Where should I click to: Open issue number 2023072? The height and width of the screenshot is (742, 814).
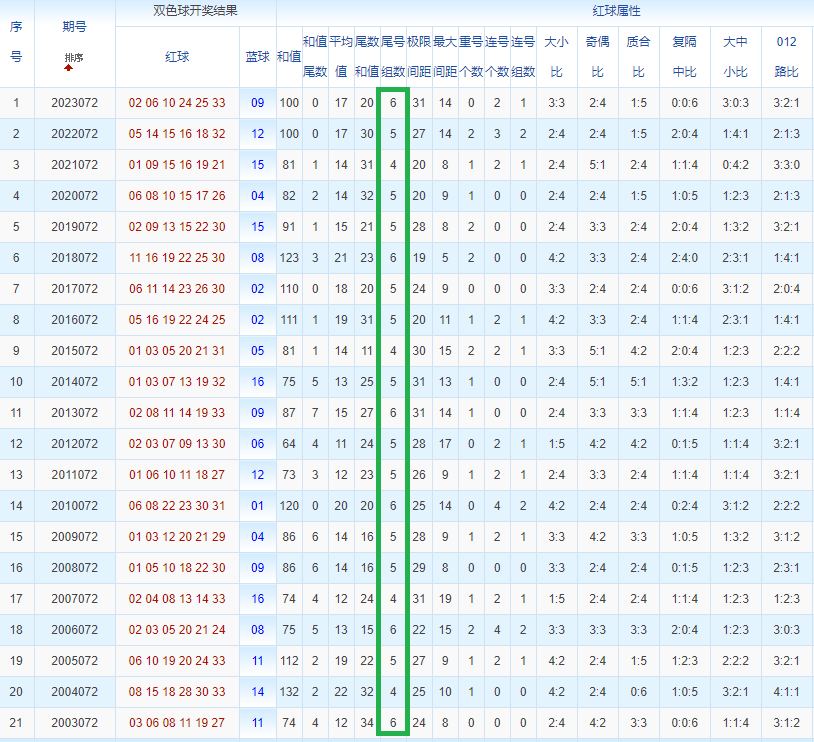coord(75,103)
